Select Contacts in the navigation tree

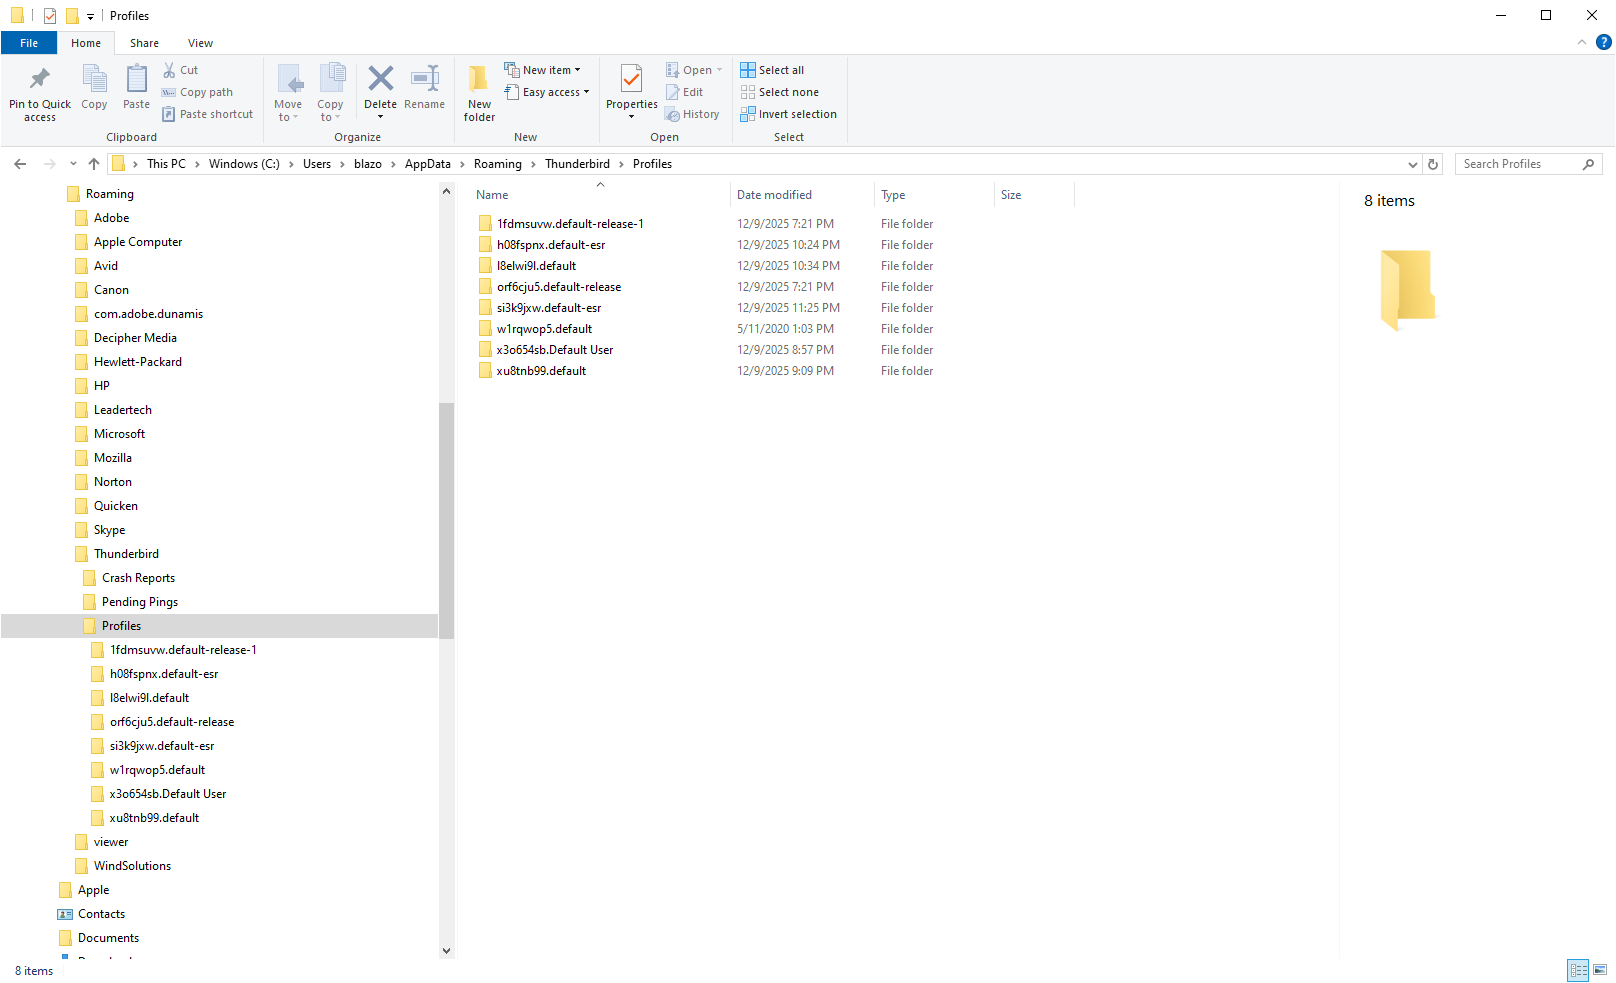101,914
